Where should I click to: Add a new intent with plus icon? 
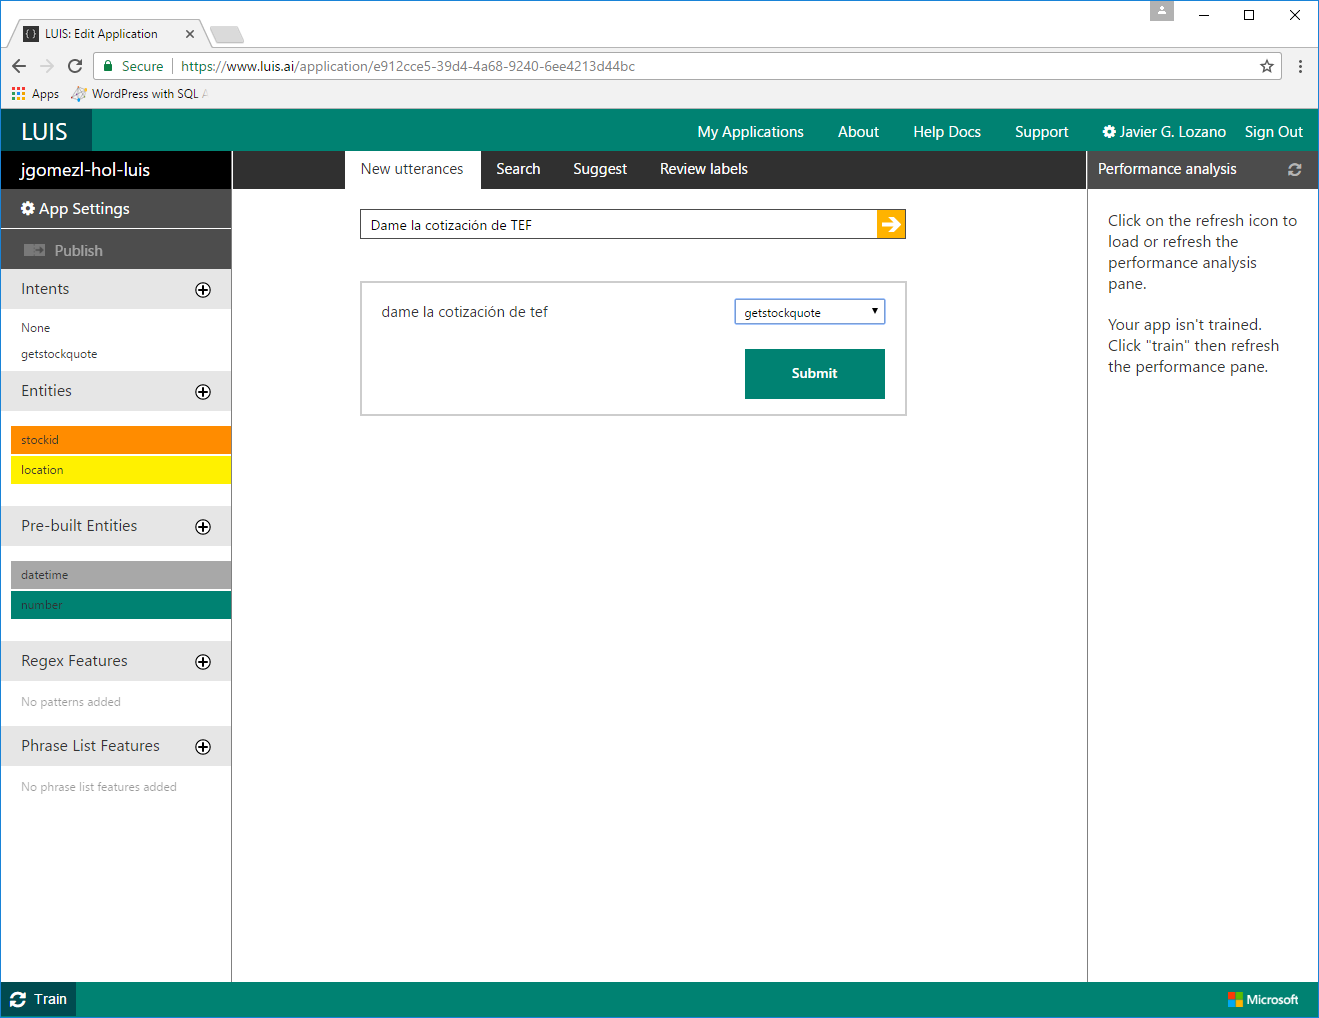pyautogui.click(x=203, y=290)
